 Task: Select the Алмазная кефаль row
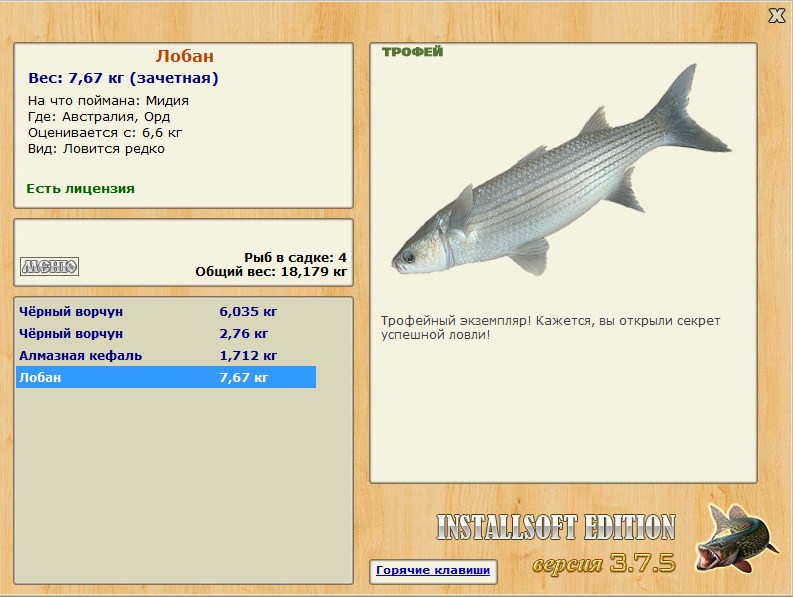166,356
